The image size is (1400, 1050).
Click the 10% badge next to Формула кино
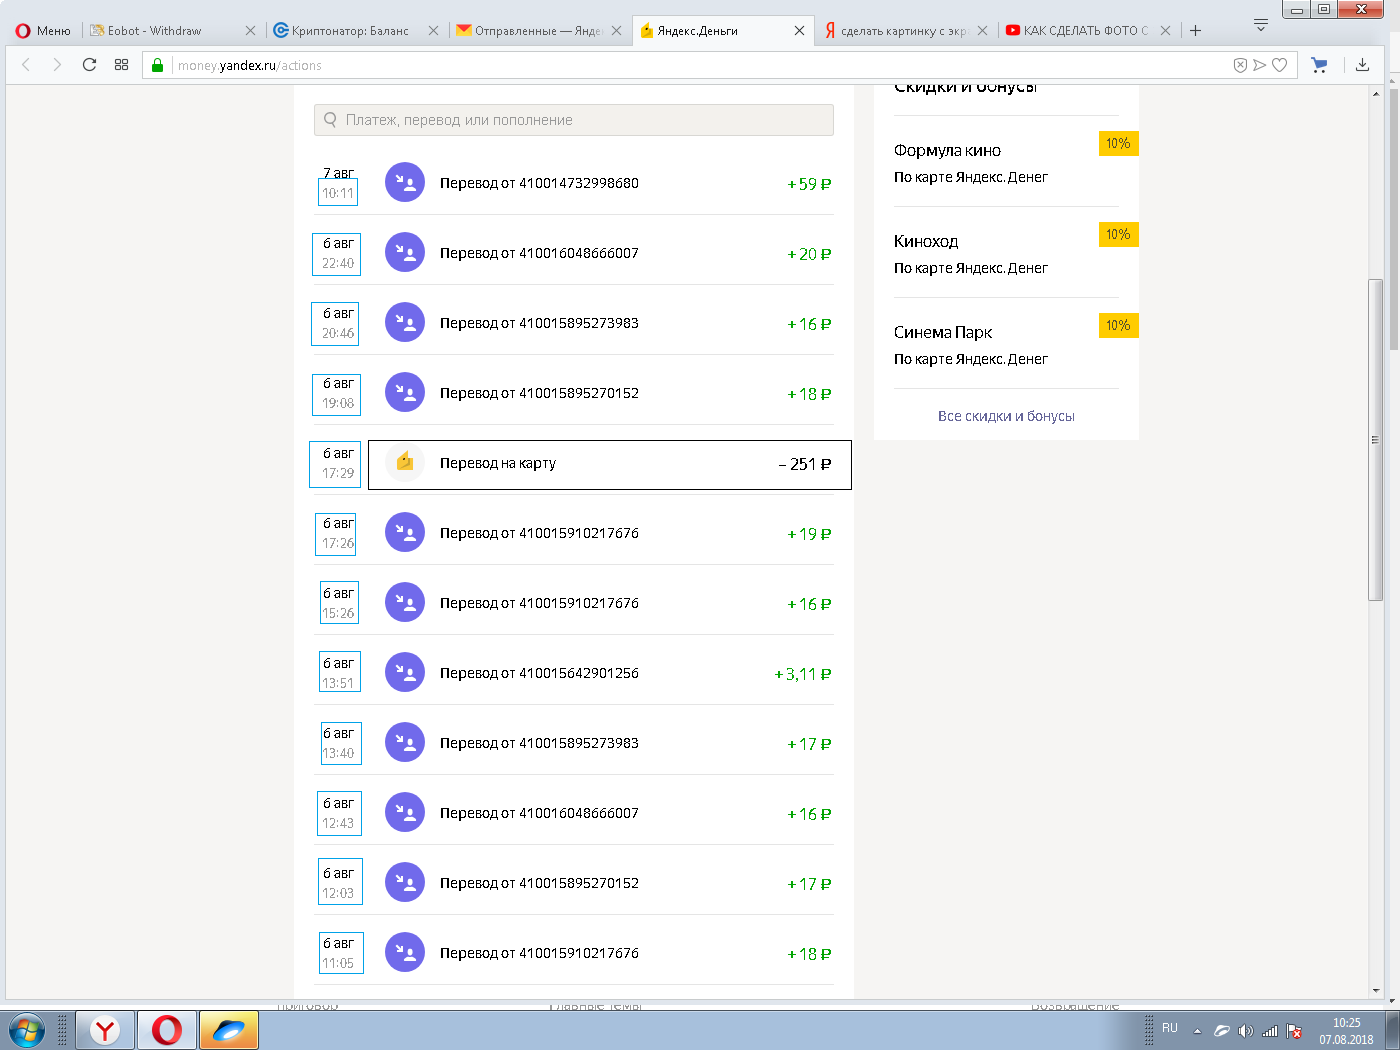point(1118,143)
